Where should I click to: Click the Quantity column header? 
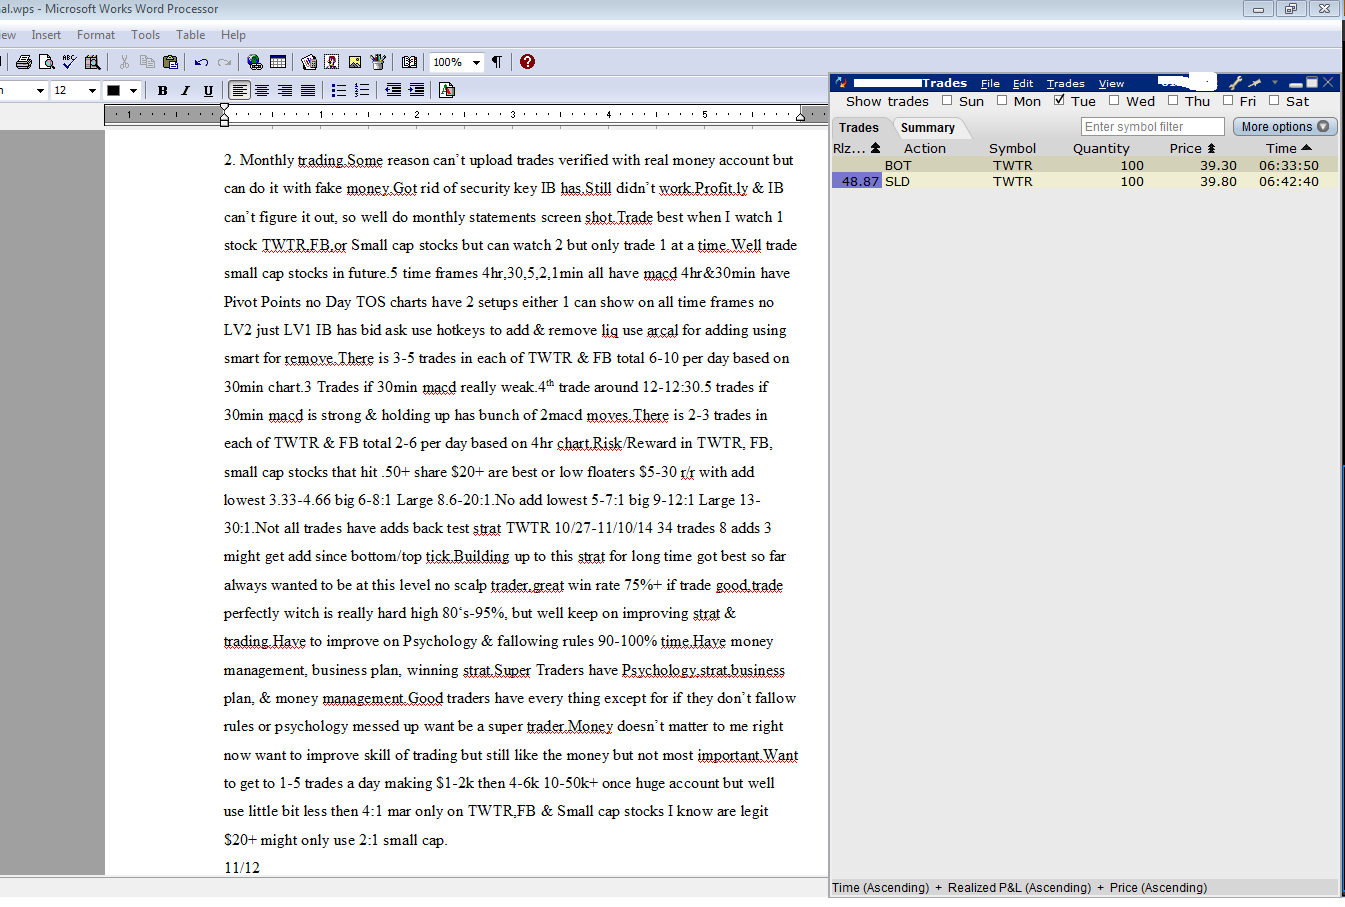1101,148
